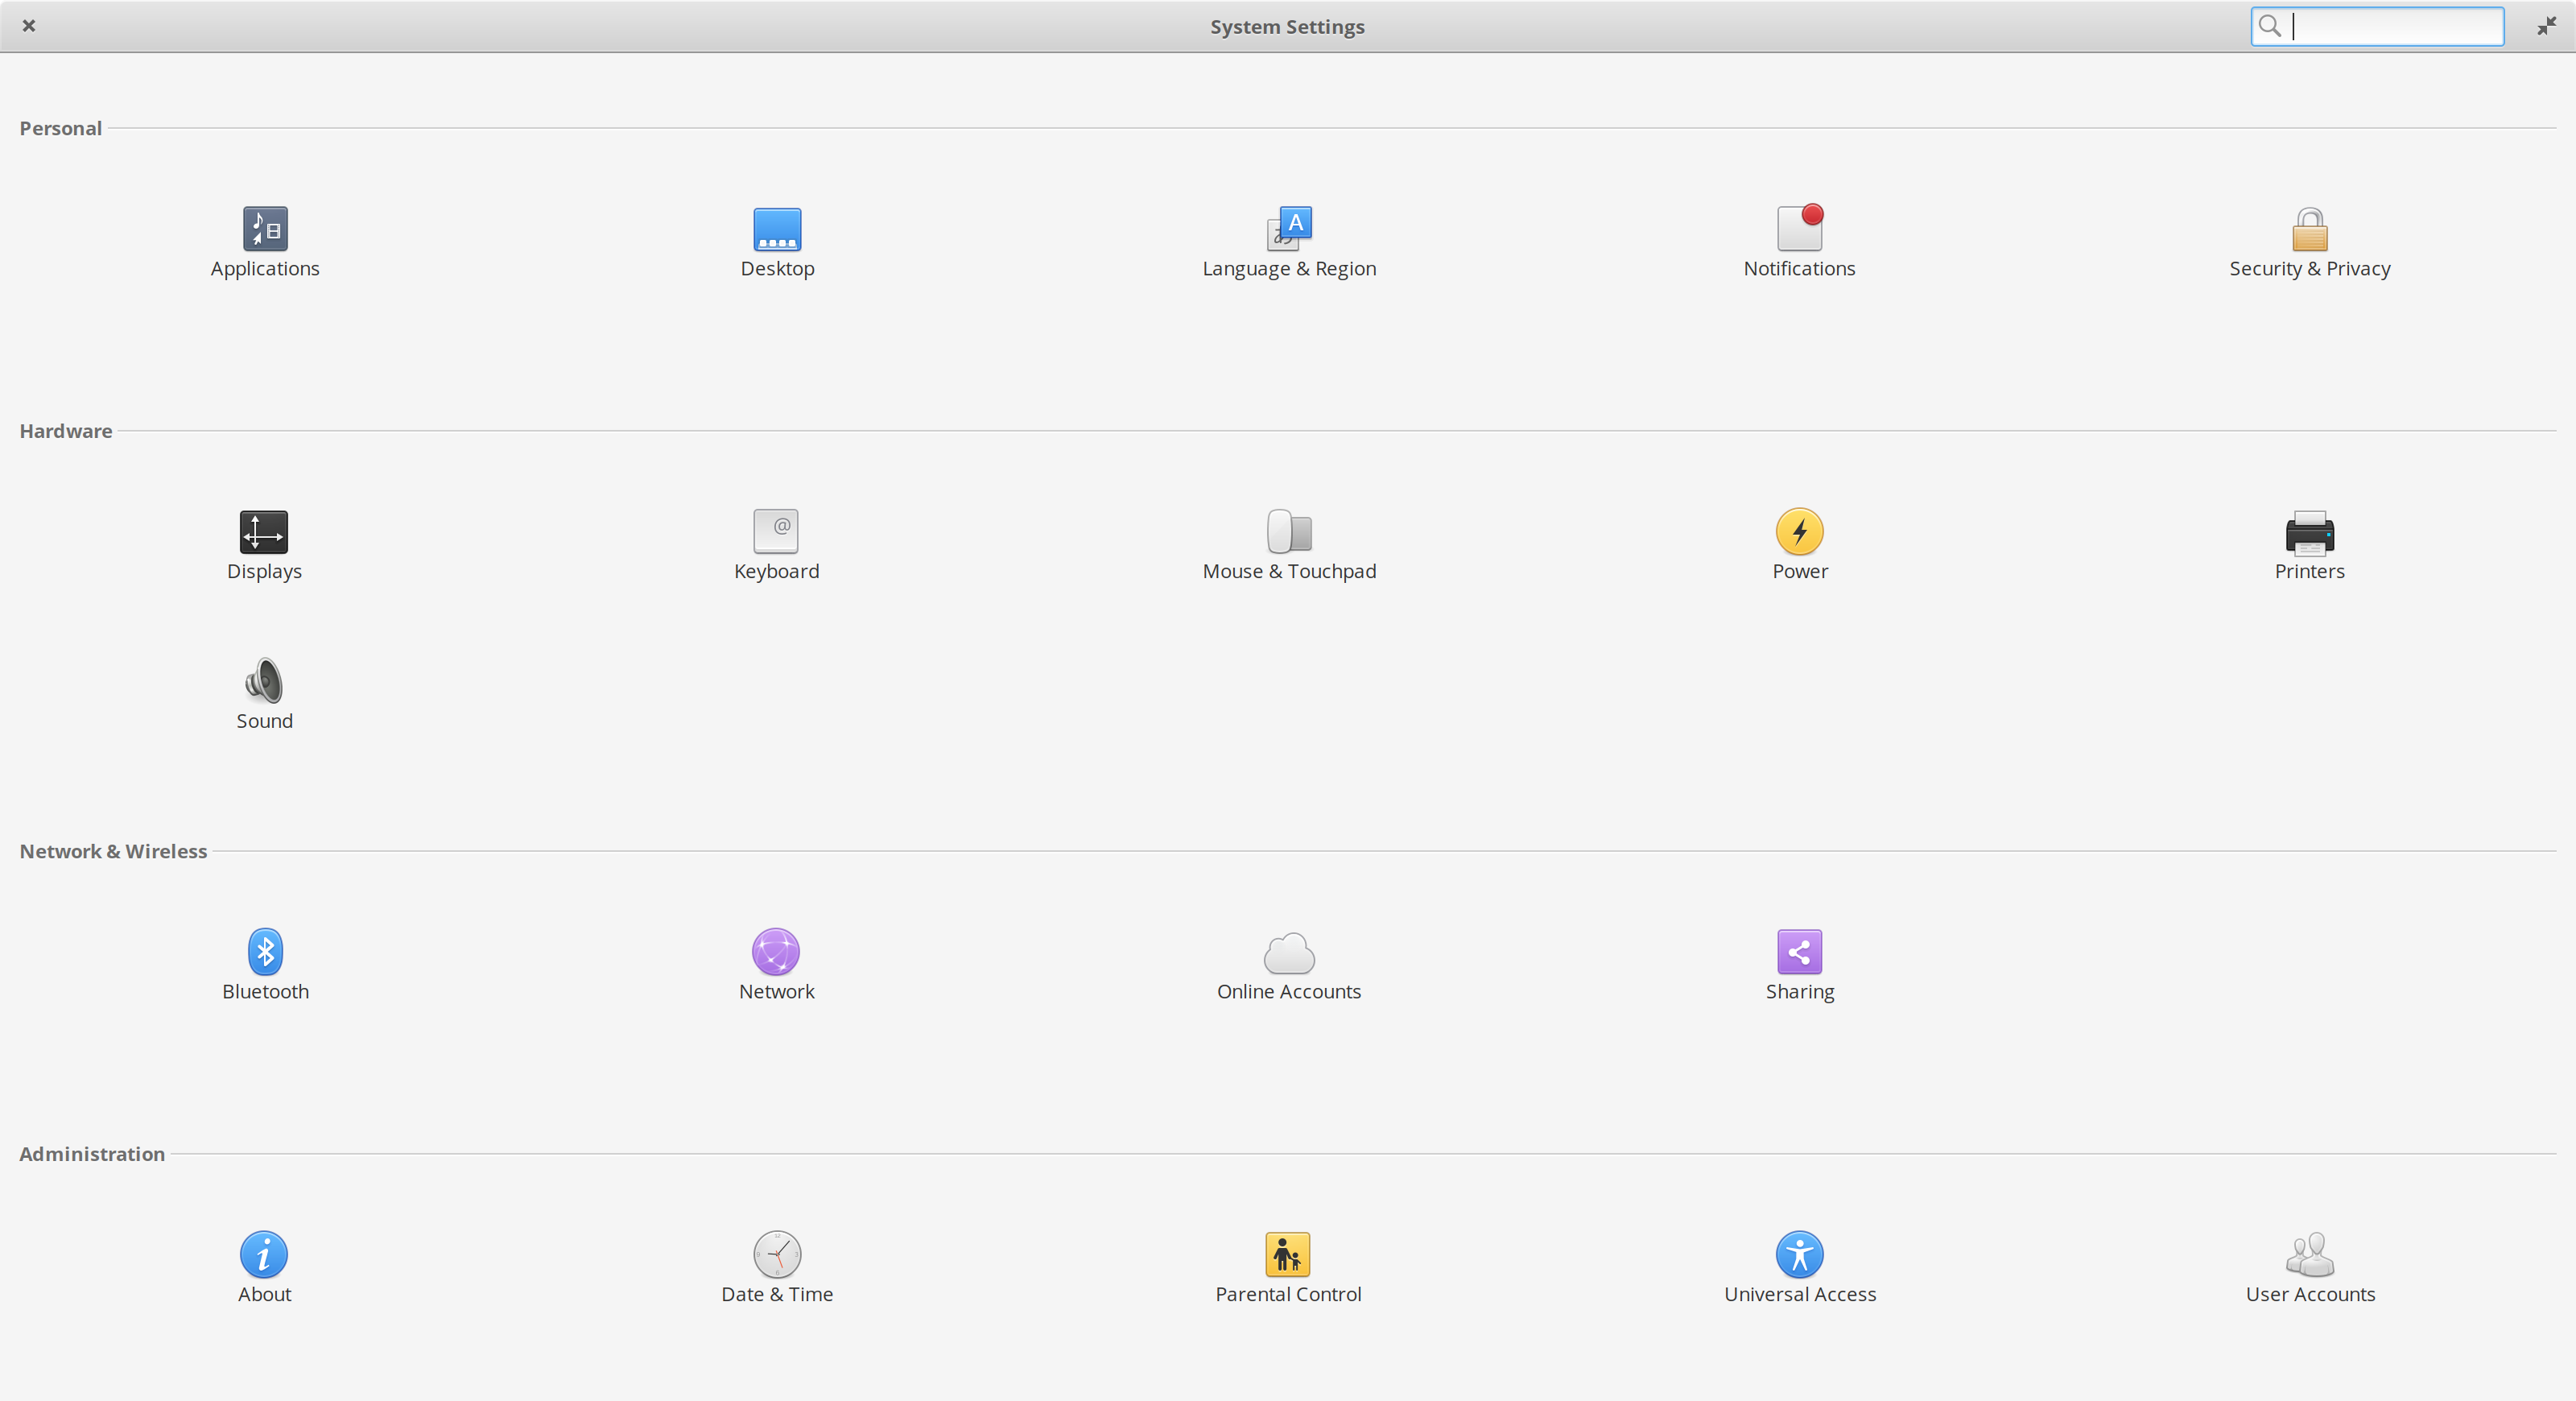
Task: Open Security & Privacy settings
Action: 2309,242
